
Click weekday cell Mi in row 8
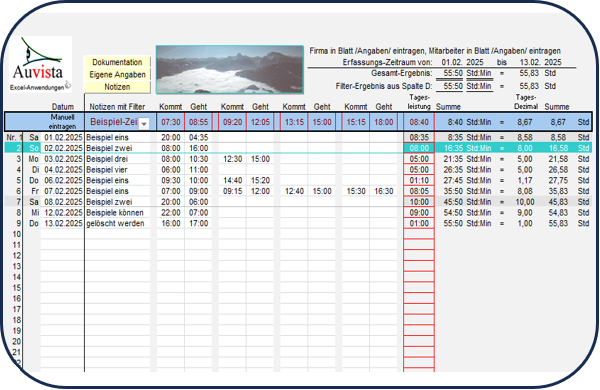(35, 212)
